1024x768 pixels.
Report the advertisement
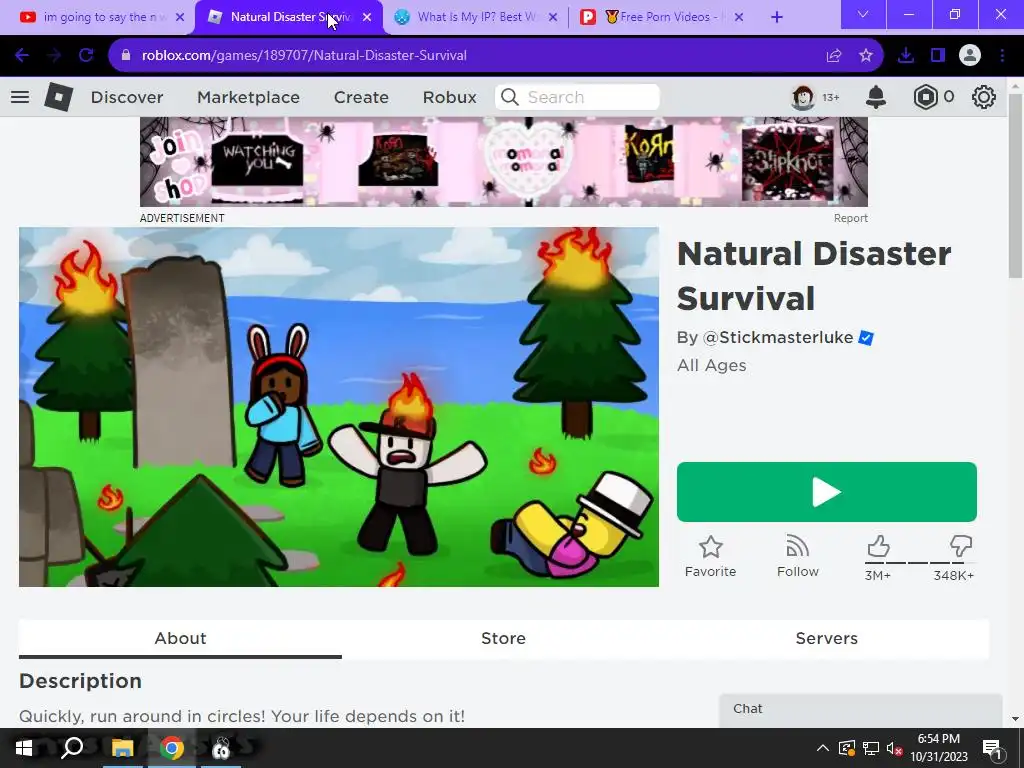850,218
